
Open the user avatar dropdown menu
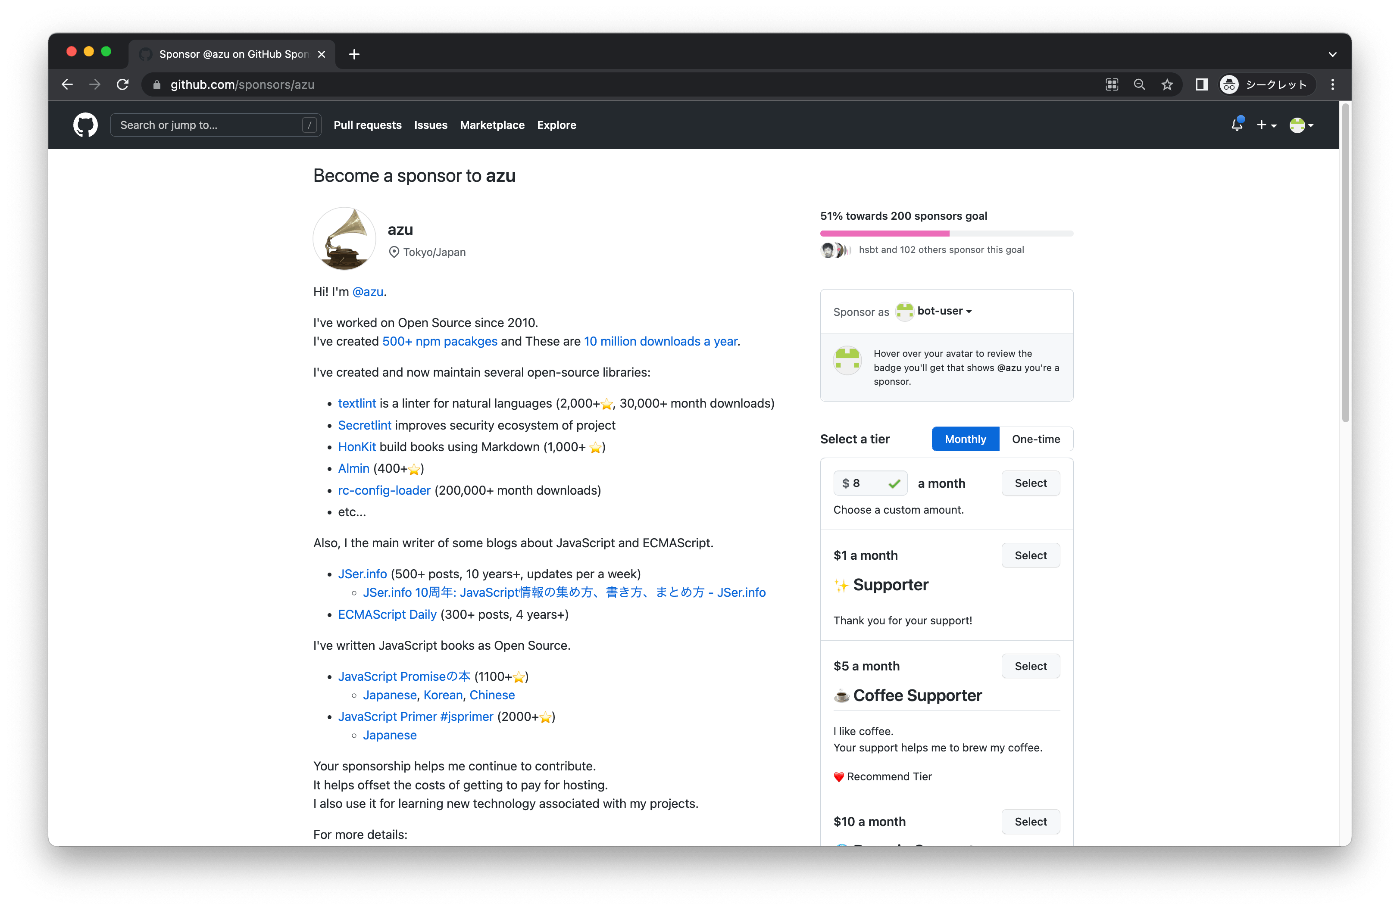point(1301,125)
